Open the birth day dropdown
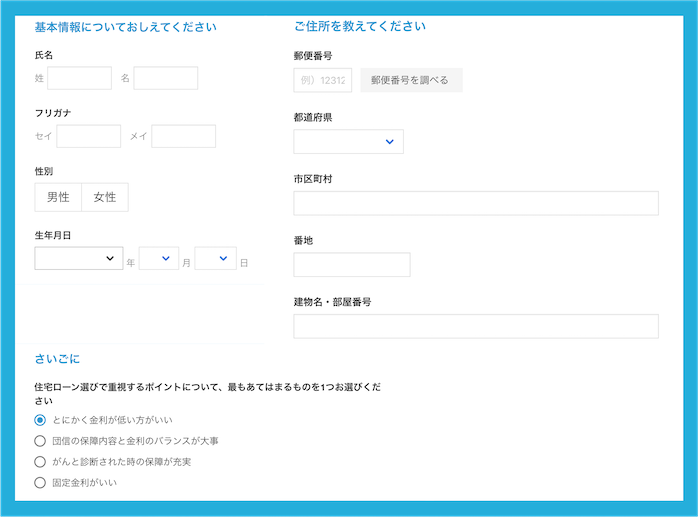This screenshot has width=698, height=517. coord(215,259)
